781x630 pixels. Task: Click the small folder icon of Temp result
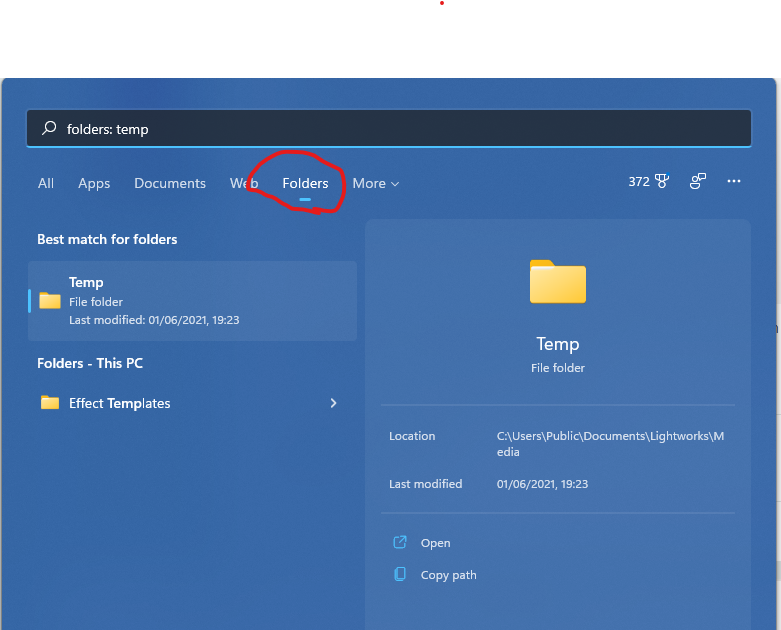point(50,301)
